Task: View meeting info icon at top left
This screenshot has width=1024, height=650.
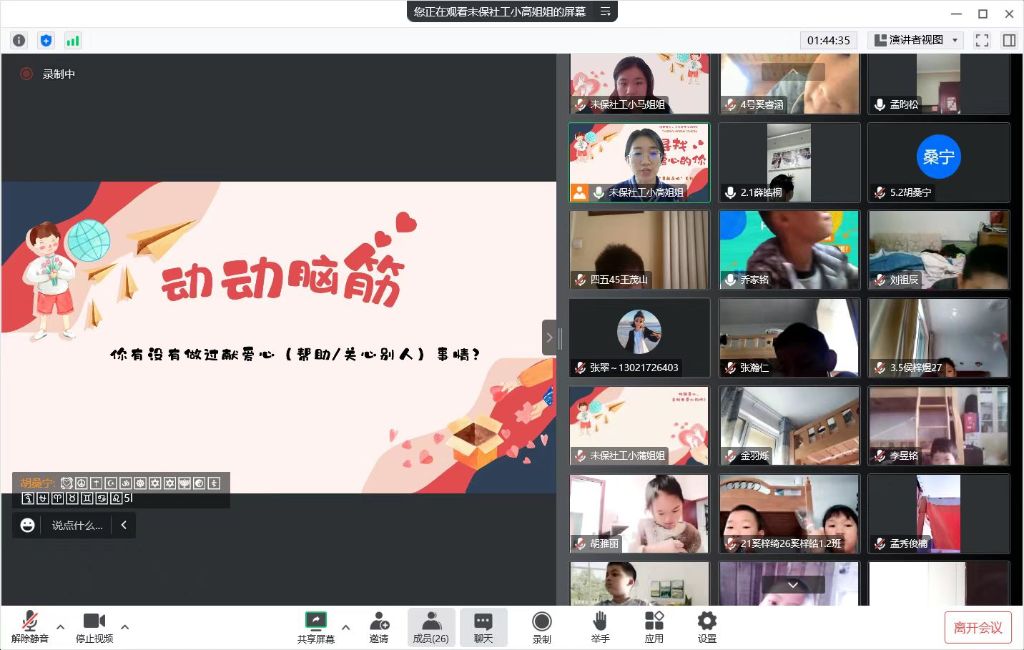Action: [19, 40]
